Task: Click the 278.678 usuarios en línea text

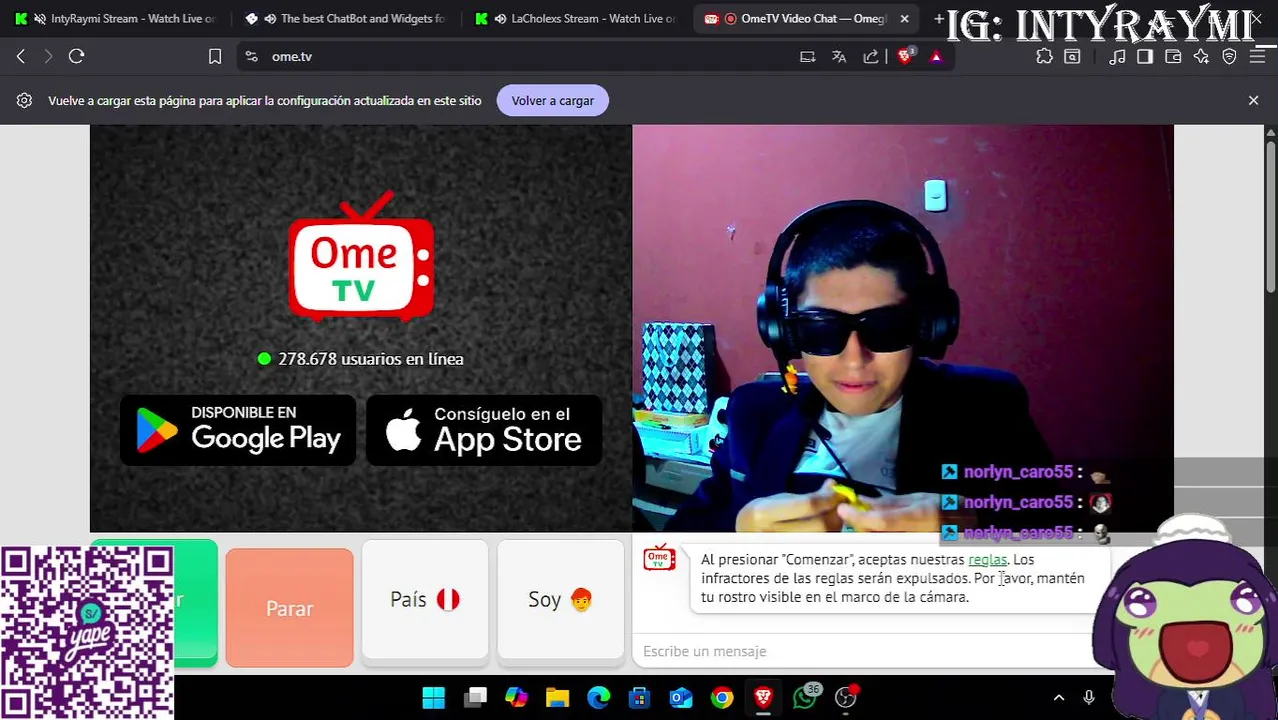Action: pos(370,359)
